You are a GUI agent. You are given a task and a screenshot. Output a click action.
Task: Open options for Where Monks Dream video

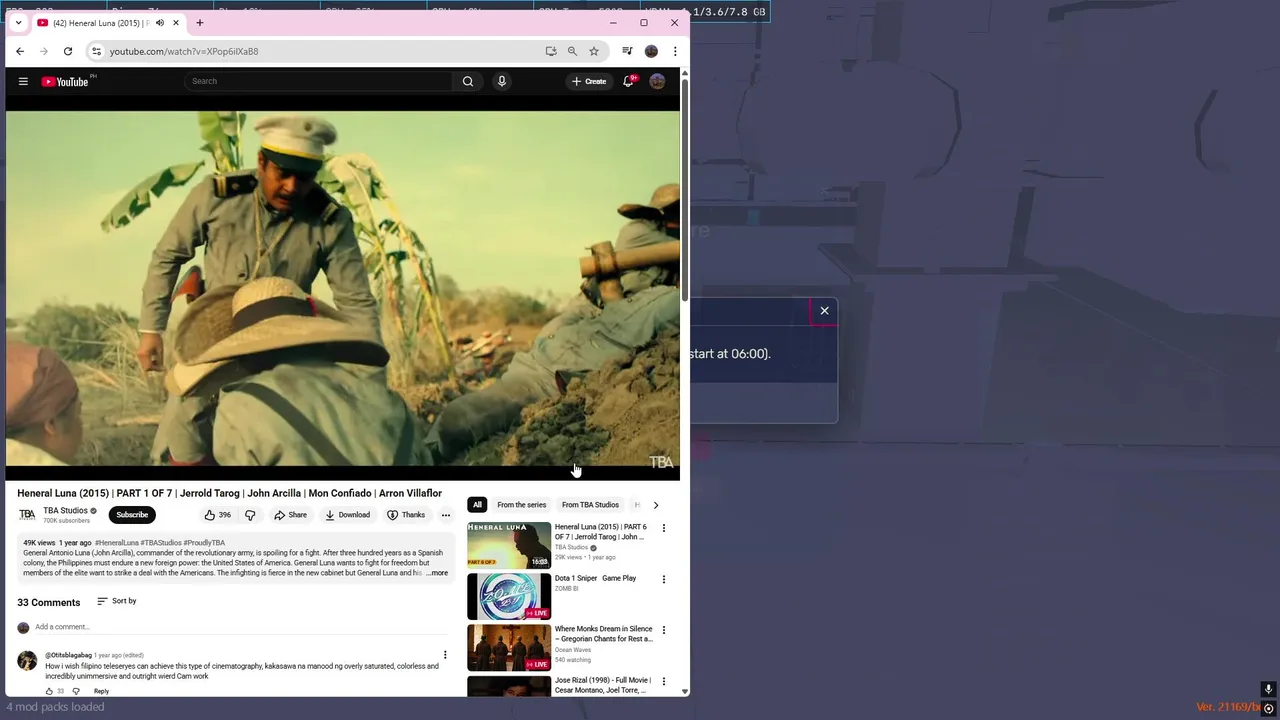coord(663,630)
